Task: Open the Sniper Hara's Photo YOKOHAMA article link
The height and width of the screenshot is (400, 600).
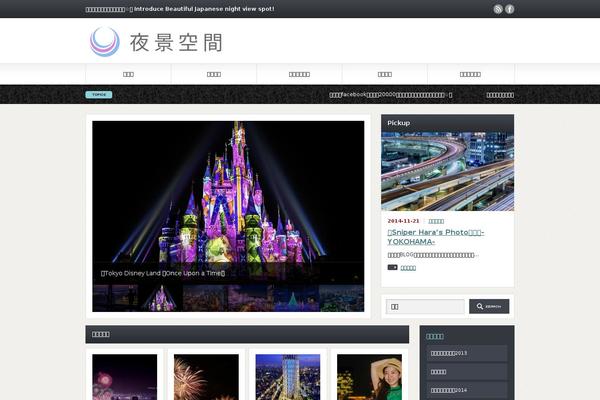Action: [x=435, y=237]
